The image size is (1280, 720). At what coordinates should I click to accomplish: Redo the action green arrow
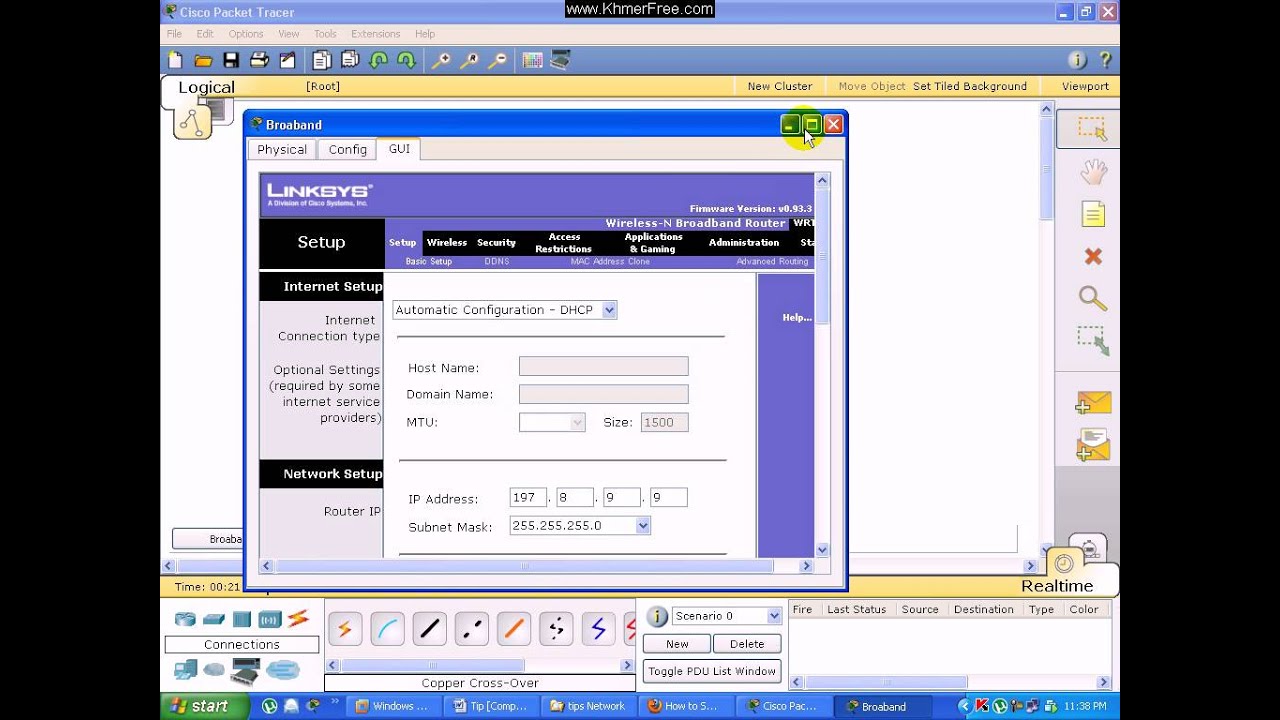tap(406, 60)
